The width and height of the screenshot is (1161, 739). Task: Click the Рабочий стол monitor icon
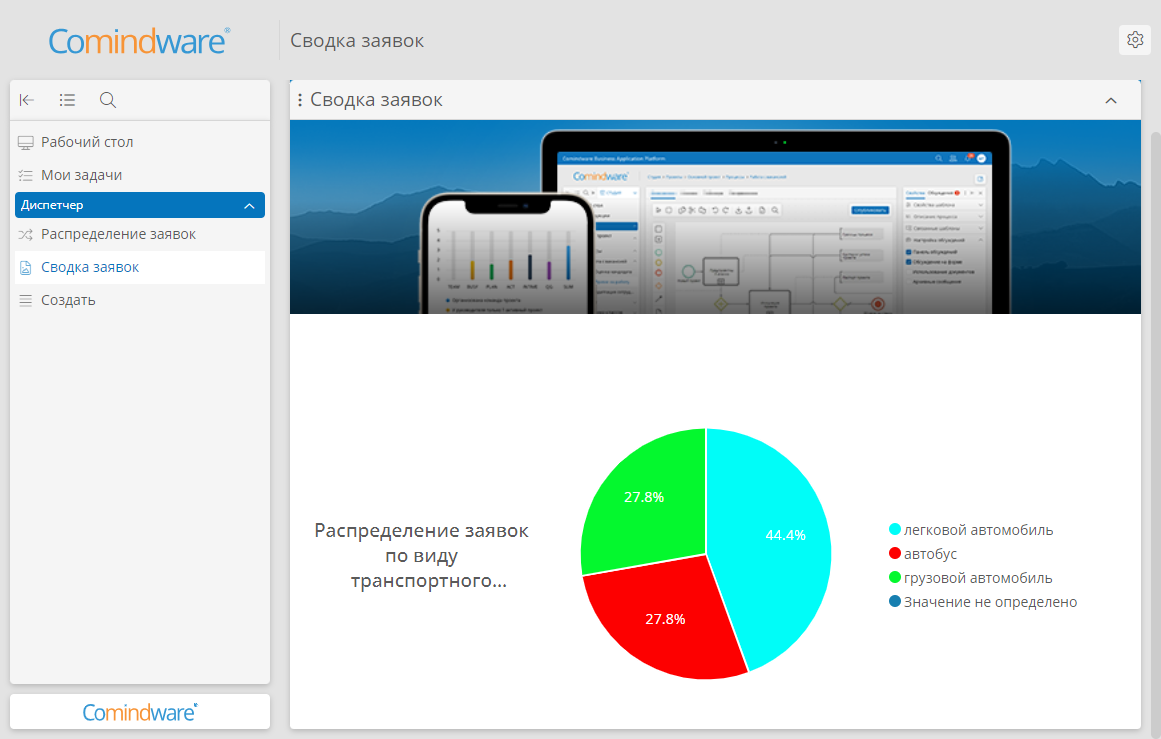26,142
